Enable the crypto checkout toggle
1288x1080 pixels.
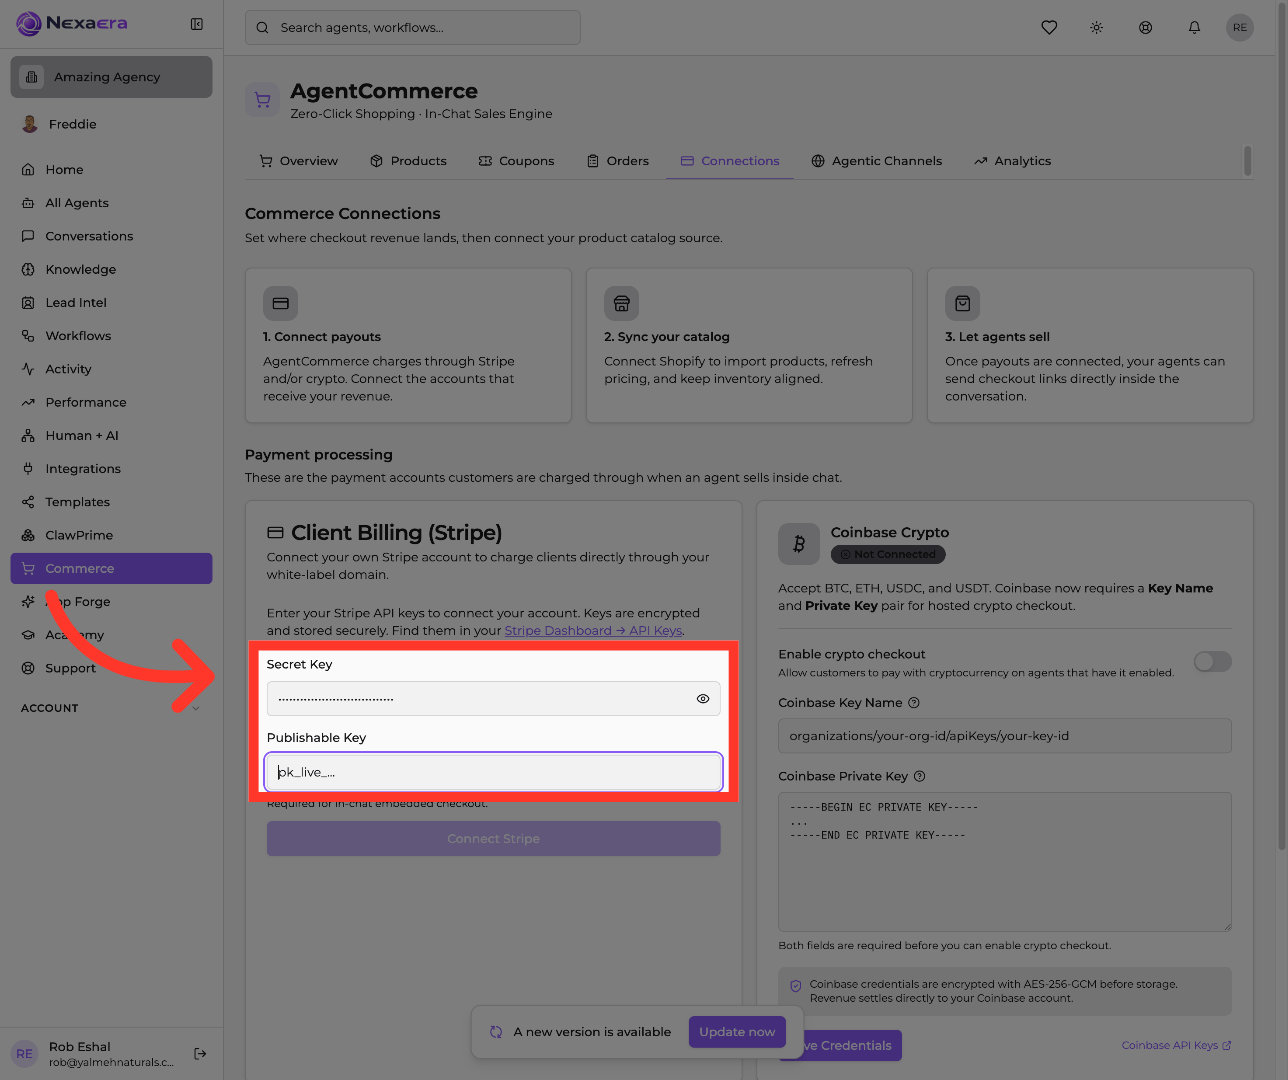point(1213,662)
